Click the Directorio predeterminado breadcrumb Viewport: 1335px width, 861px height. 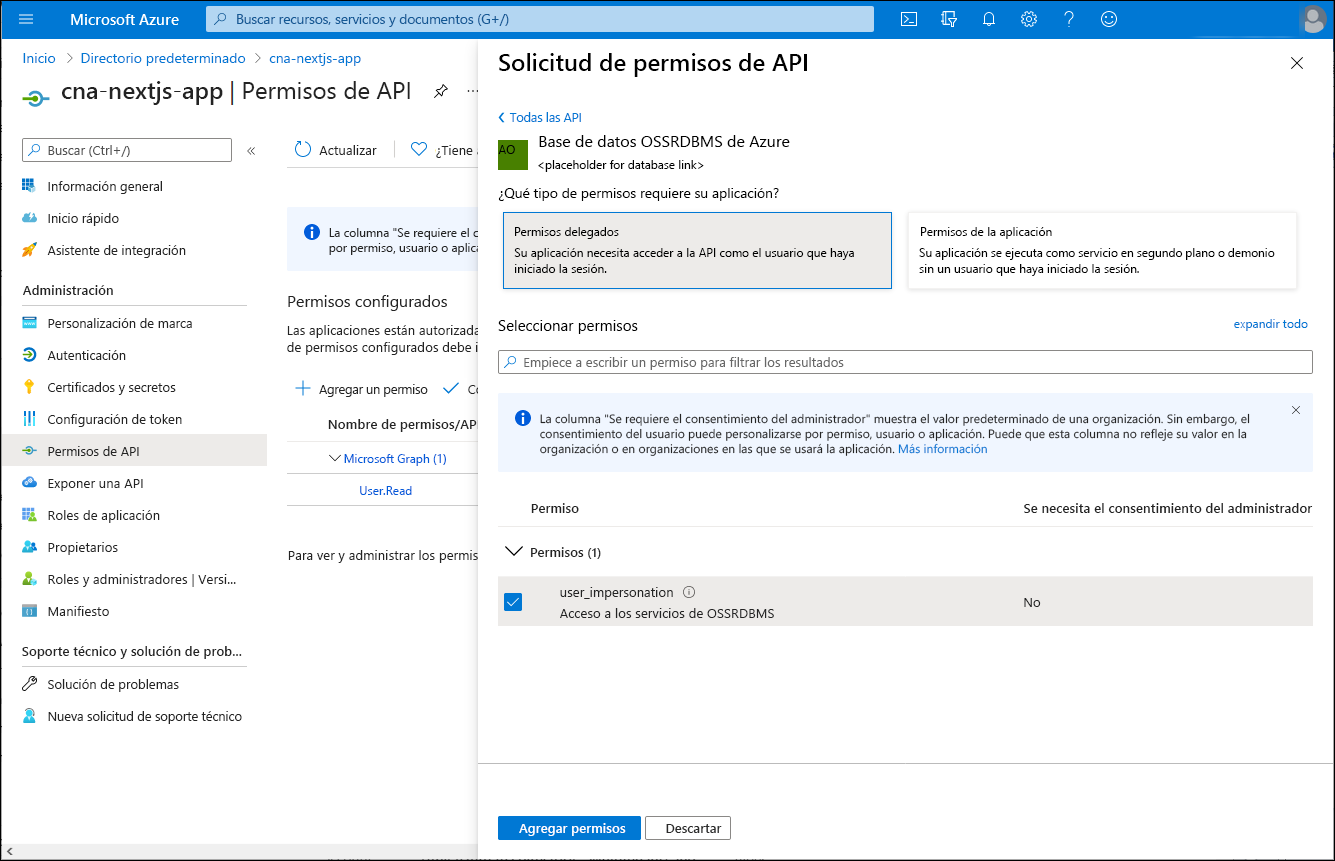pos(163,58)
